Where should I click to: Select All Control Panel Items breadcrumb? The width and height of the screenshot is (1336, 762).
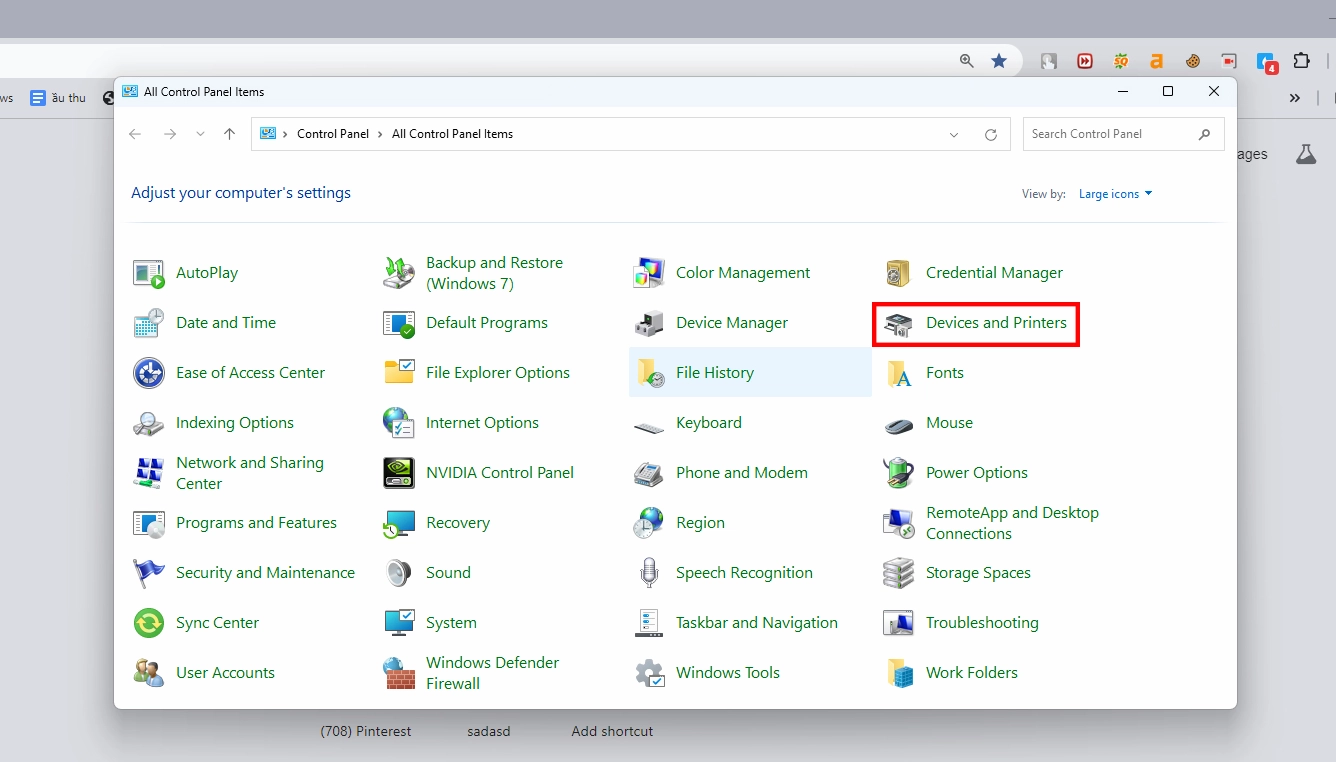click(452, 134)
